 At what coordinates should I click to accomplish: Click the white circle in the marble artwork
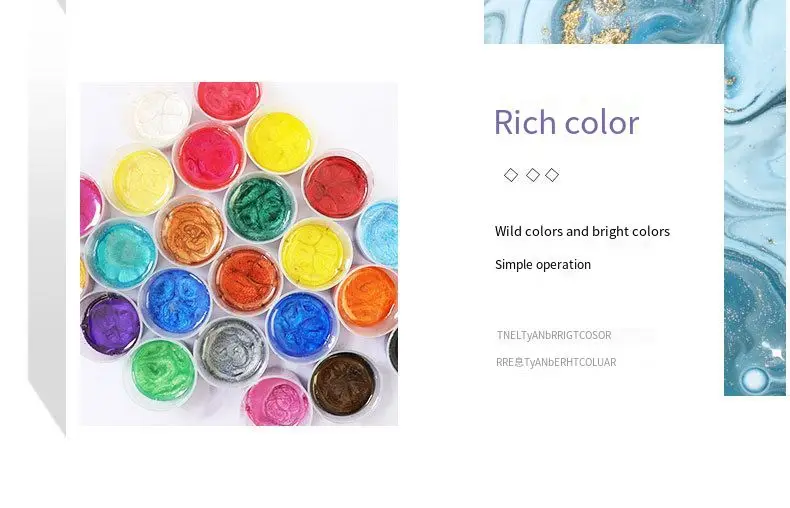(x=755, y=379)
